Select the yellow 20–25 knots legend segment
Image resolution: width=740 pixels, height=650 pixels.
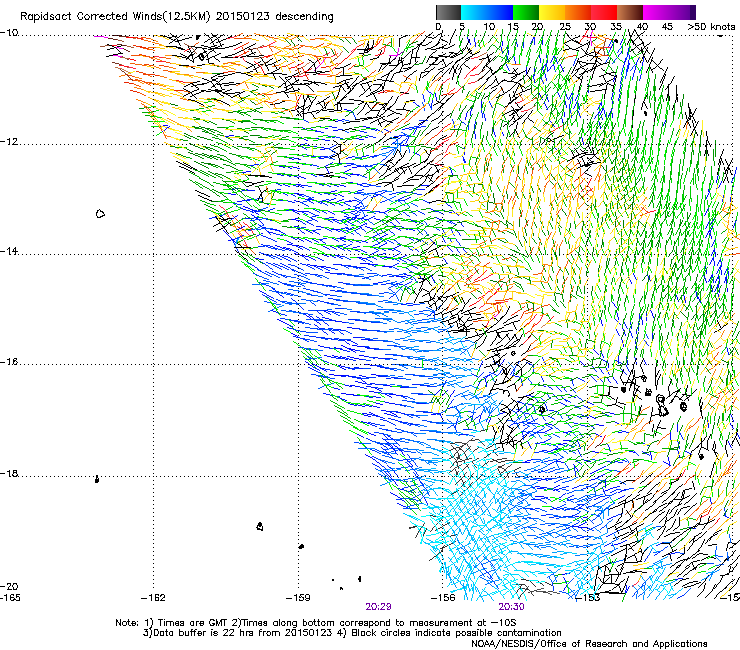click(552, 12)
